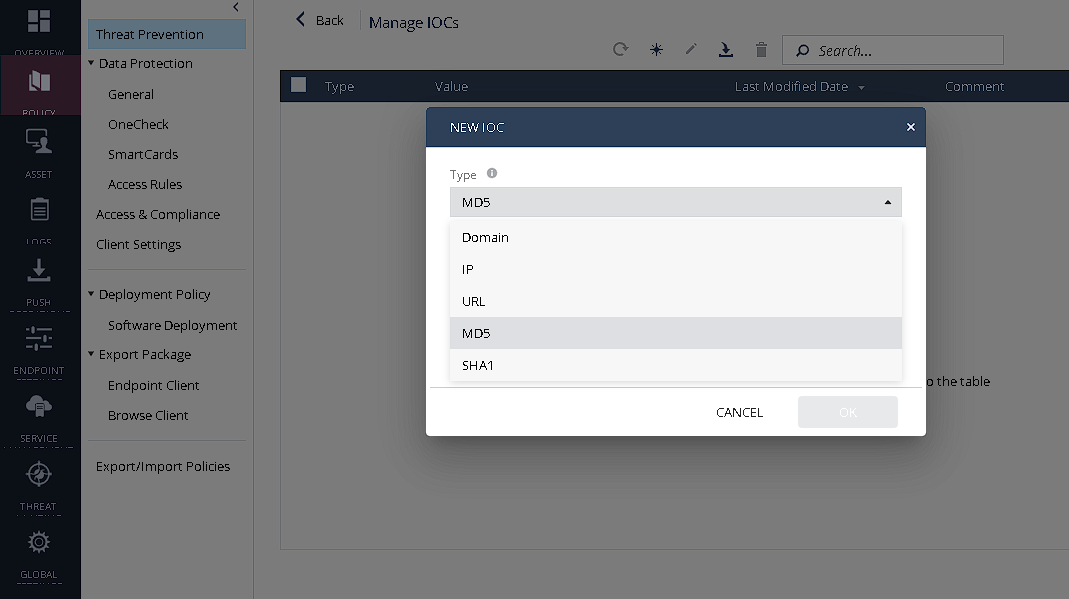The height and width of the screenshot is (599, 1069).
Task: Select Threat Prevention in navigation
Action: (166, 34)
